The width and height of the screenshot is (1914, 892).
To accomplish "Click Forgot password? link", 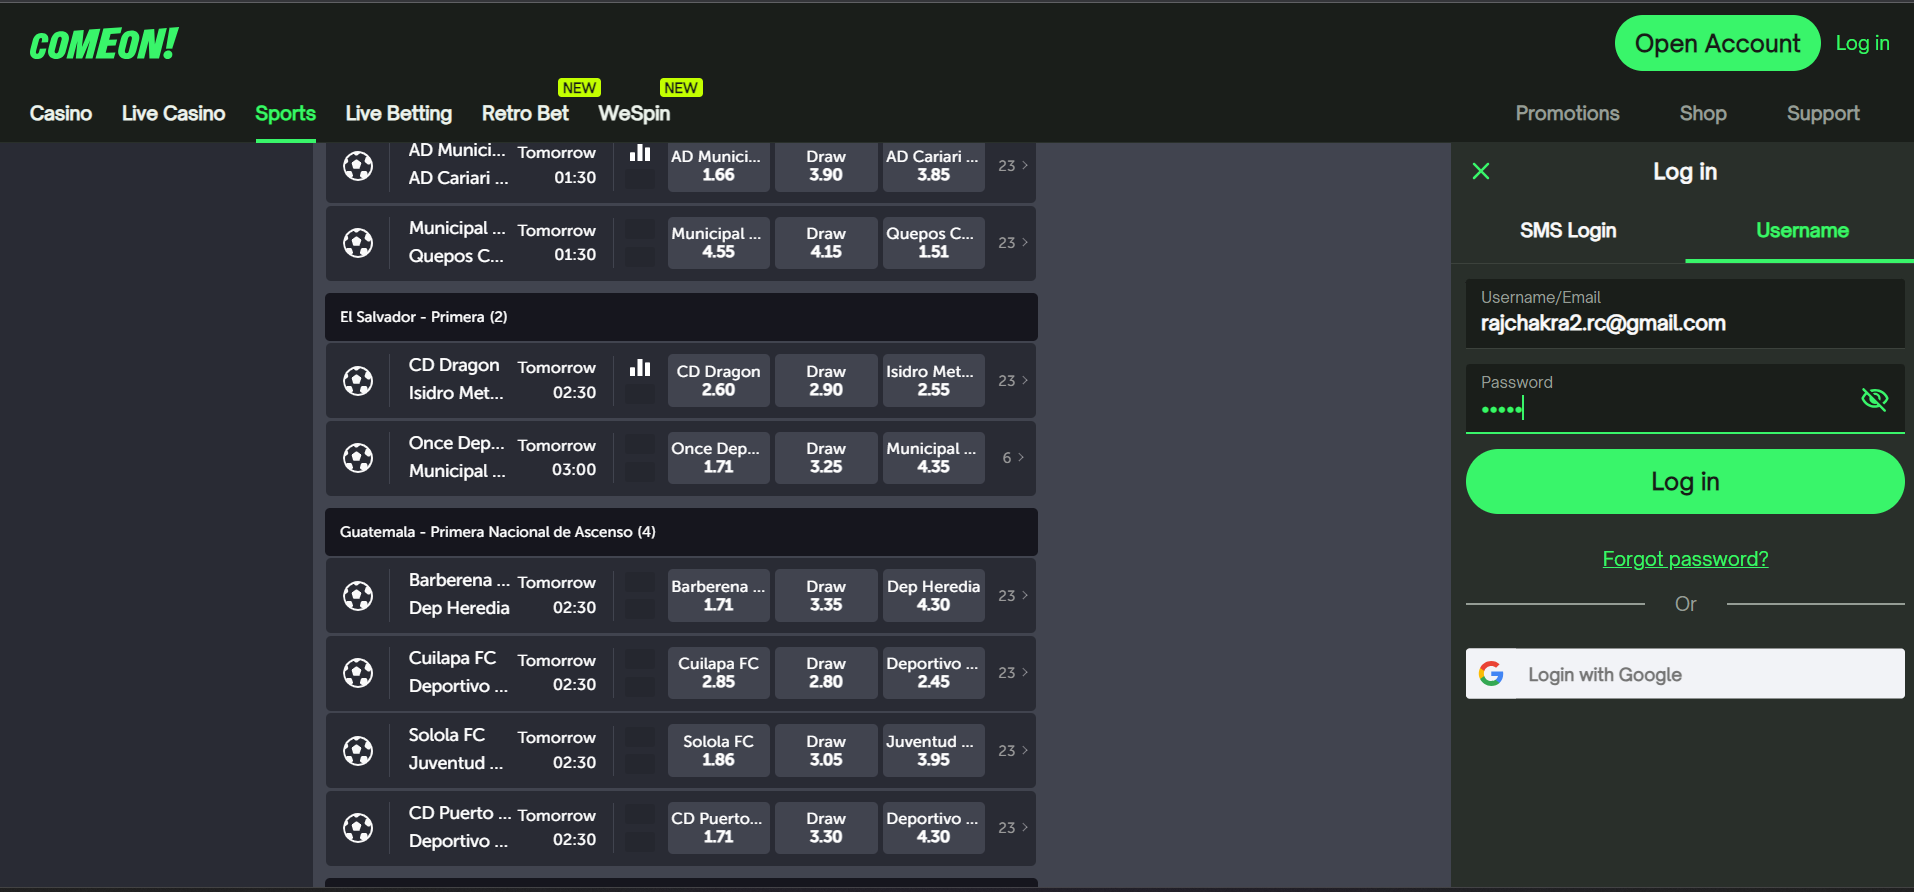I will 1685,559.
